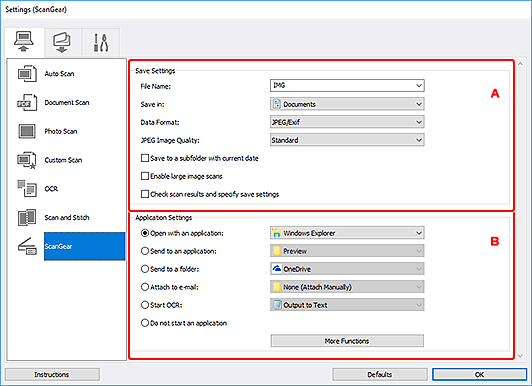Enable Save to a subfolder with current date
Image resolution: width=532 pixels, height=386 pixels.
click(145, 158)
